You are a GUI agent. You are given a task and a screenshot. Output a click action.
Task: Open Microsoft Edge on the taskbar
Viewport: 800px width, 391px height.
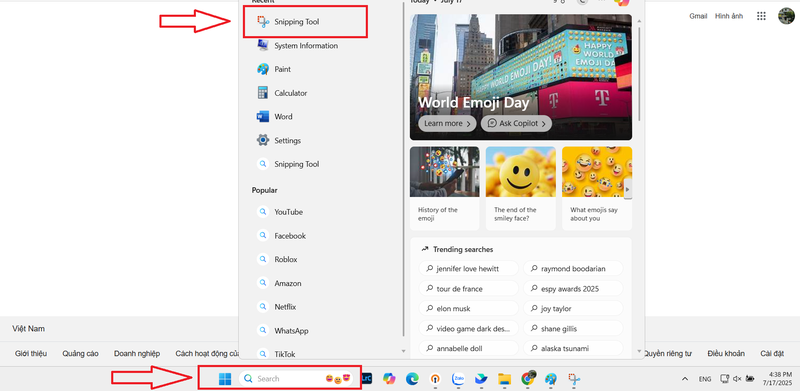coord(412,379)
